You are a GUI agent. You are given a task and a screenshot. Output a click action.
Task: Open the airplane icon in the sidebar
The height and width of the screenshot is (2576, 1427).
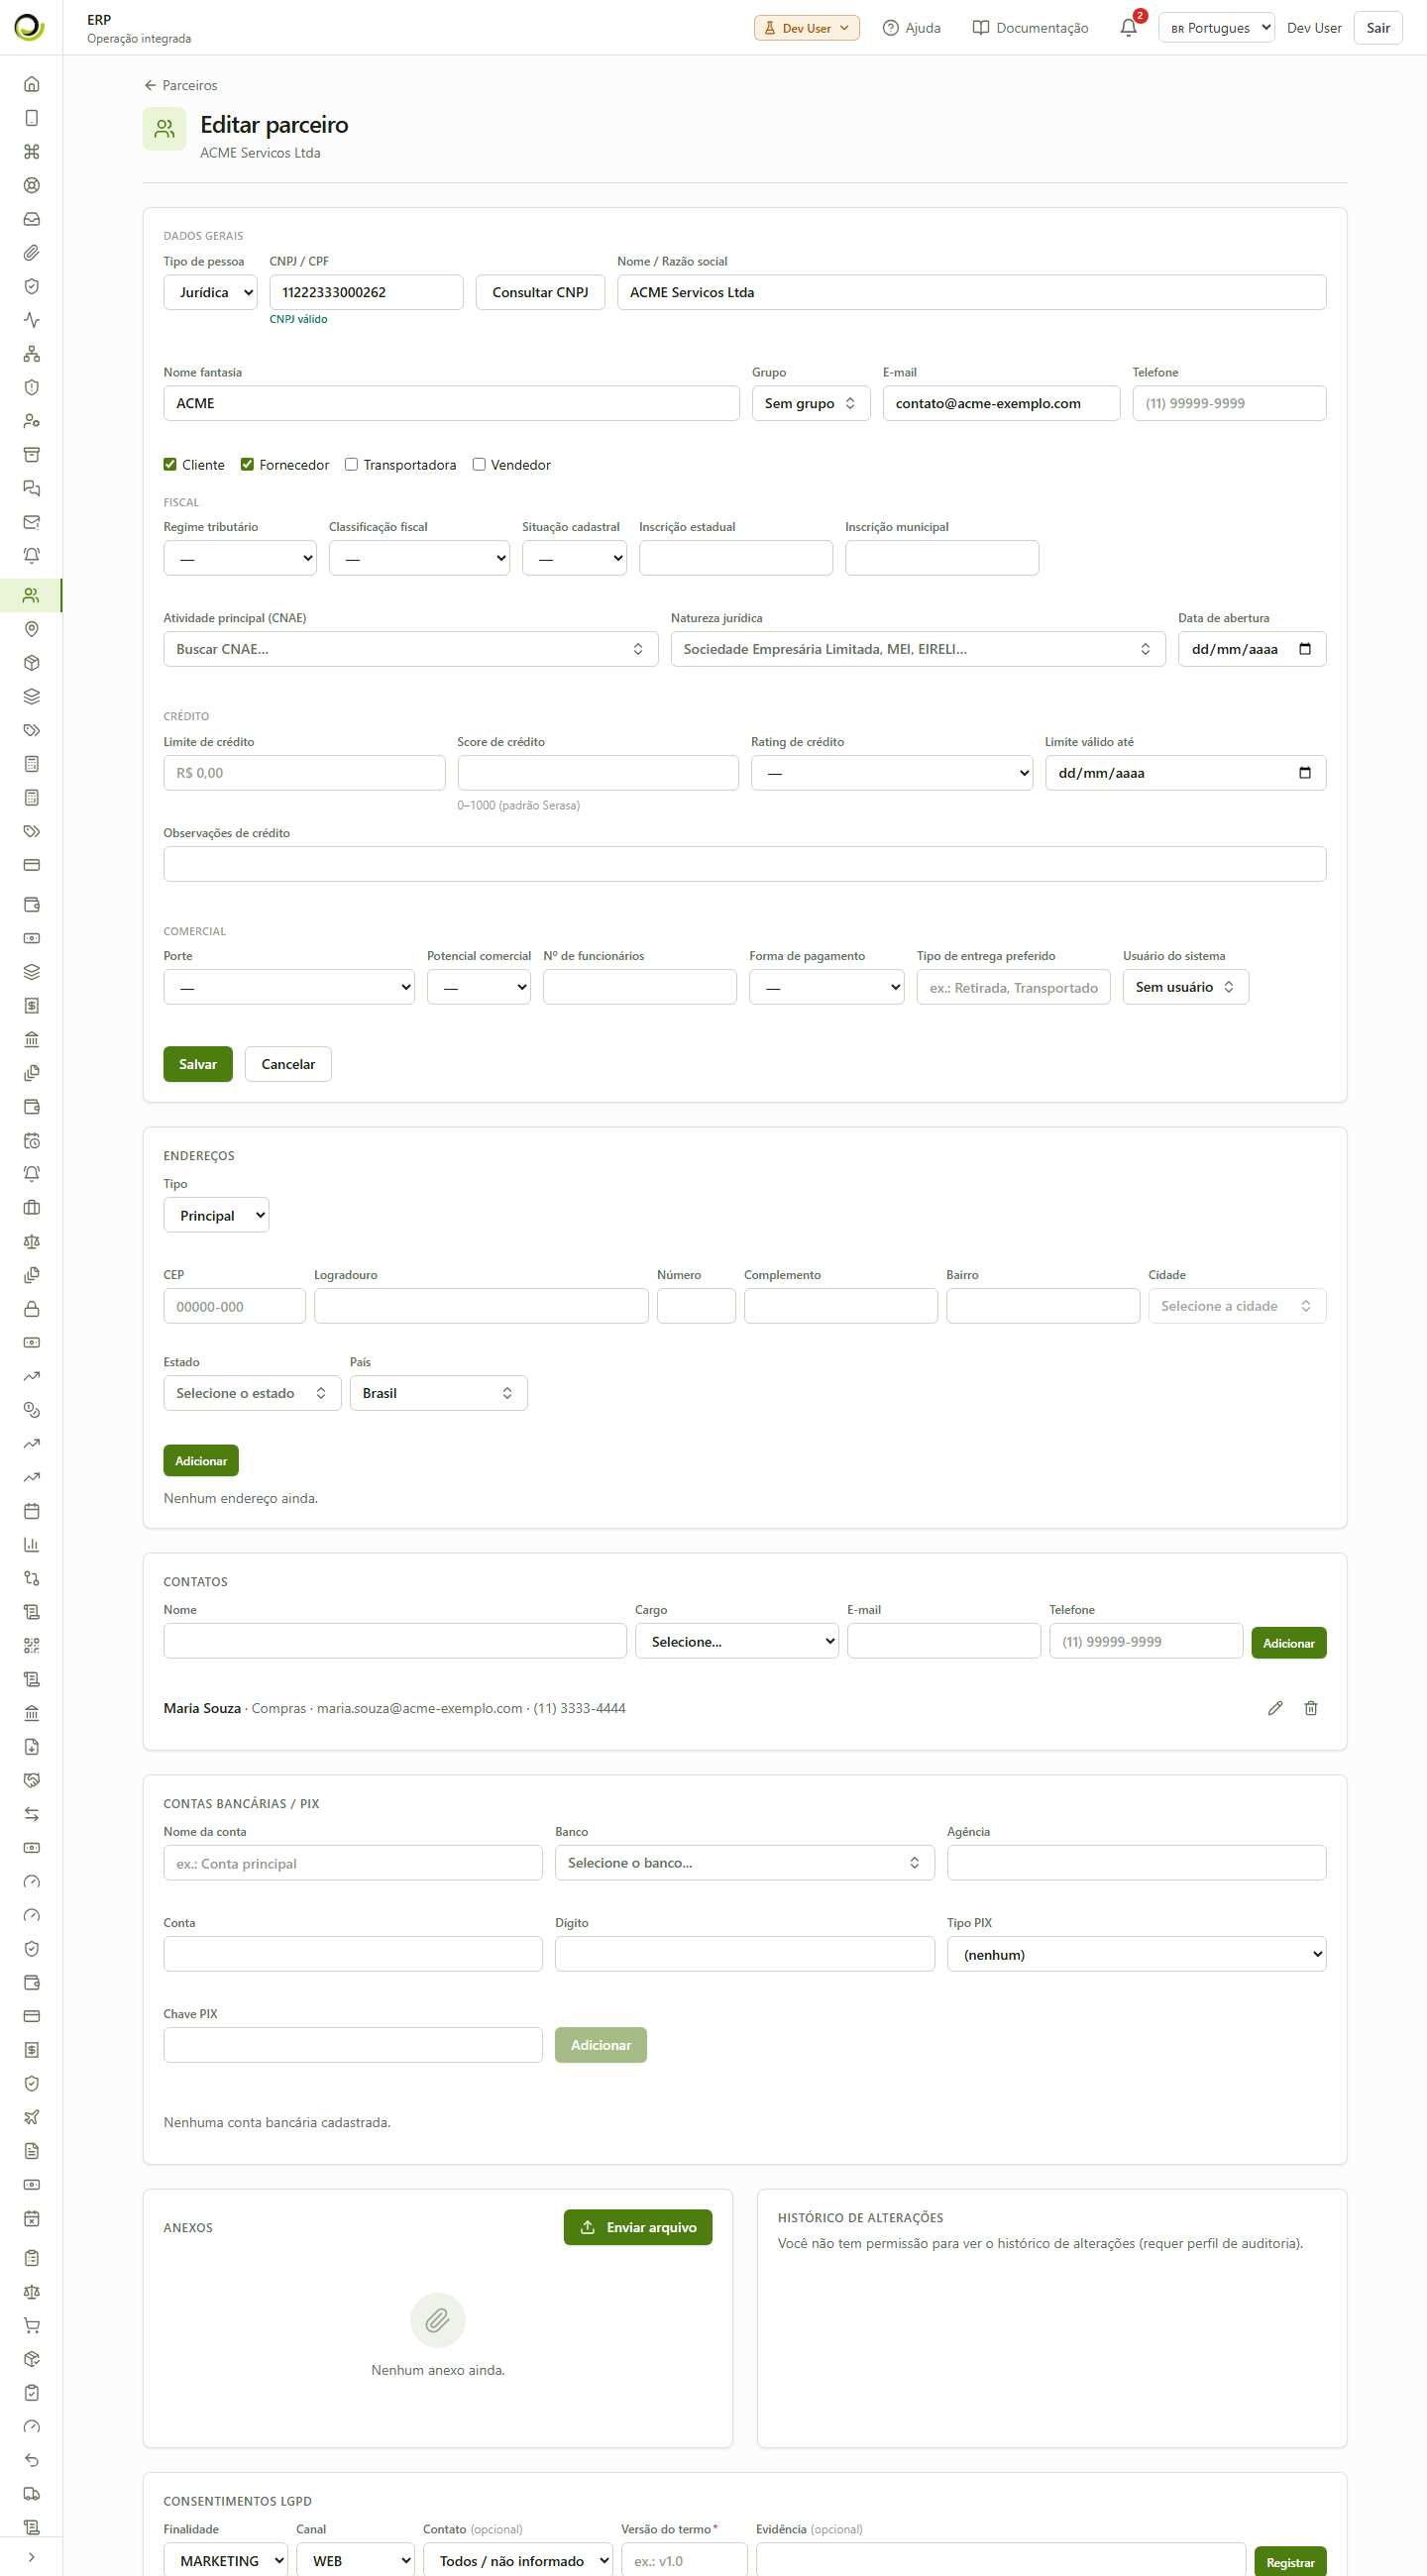(32, 2117)
